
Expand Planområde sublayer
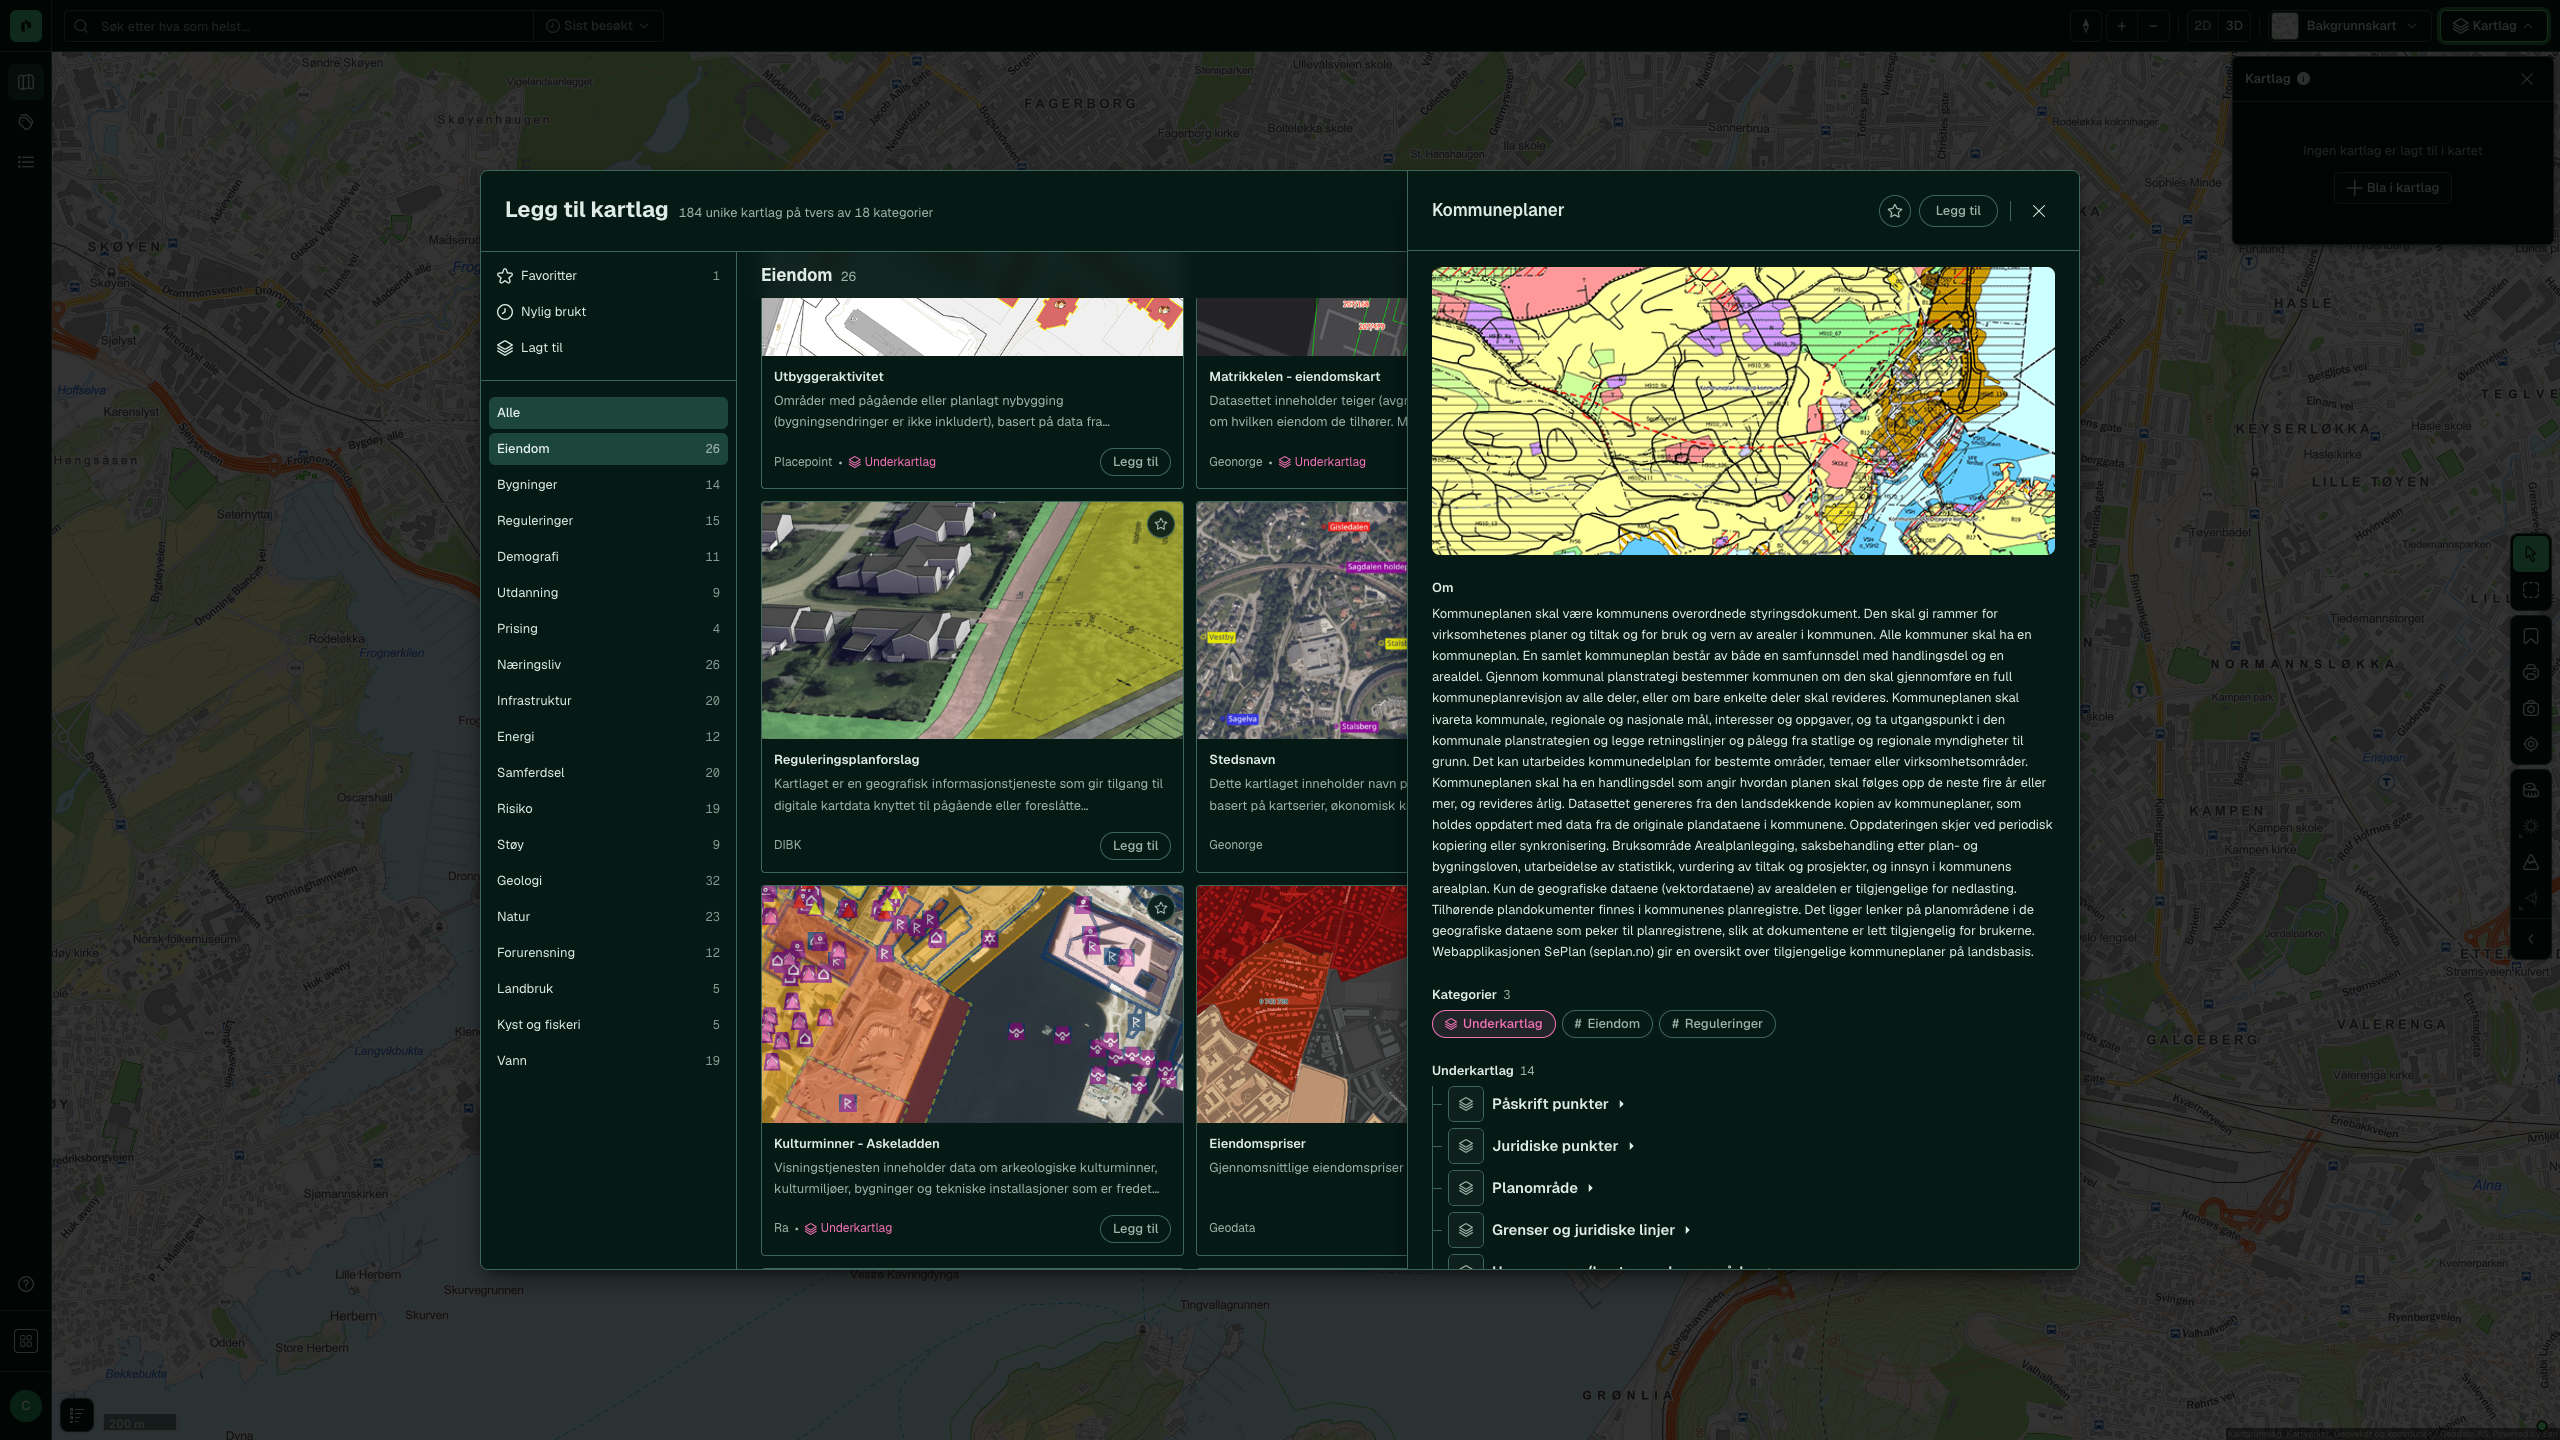point(1590,1188)
